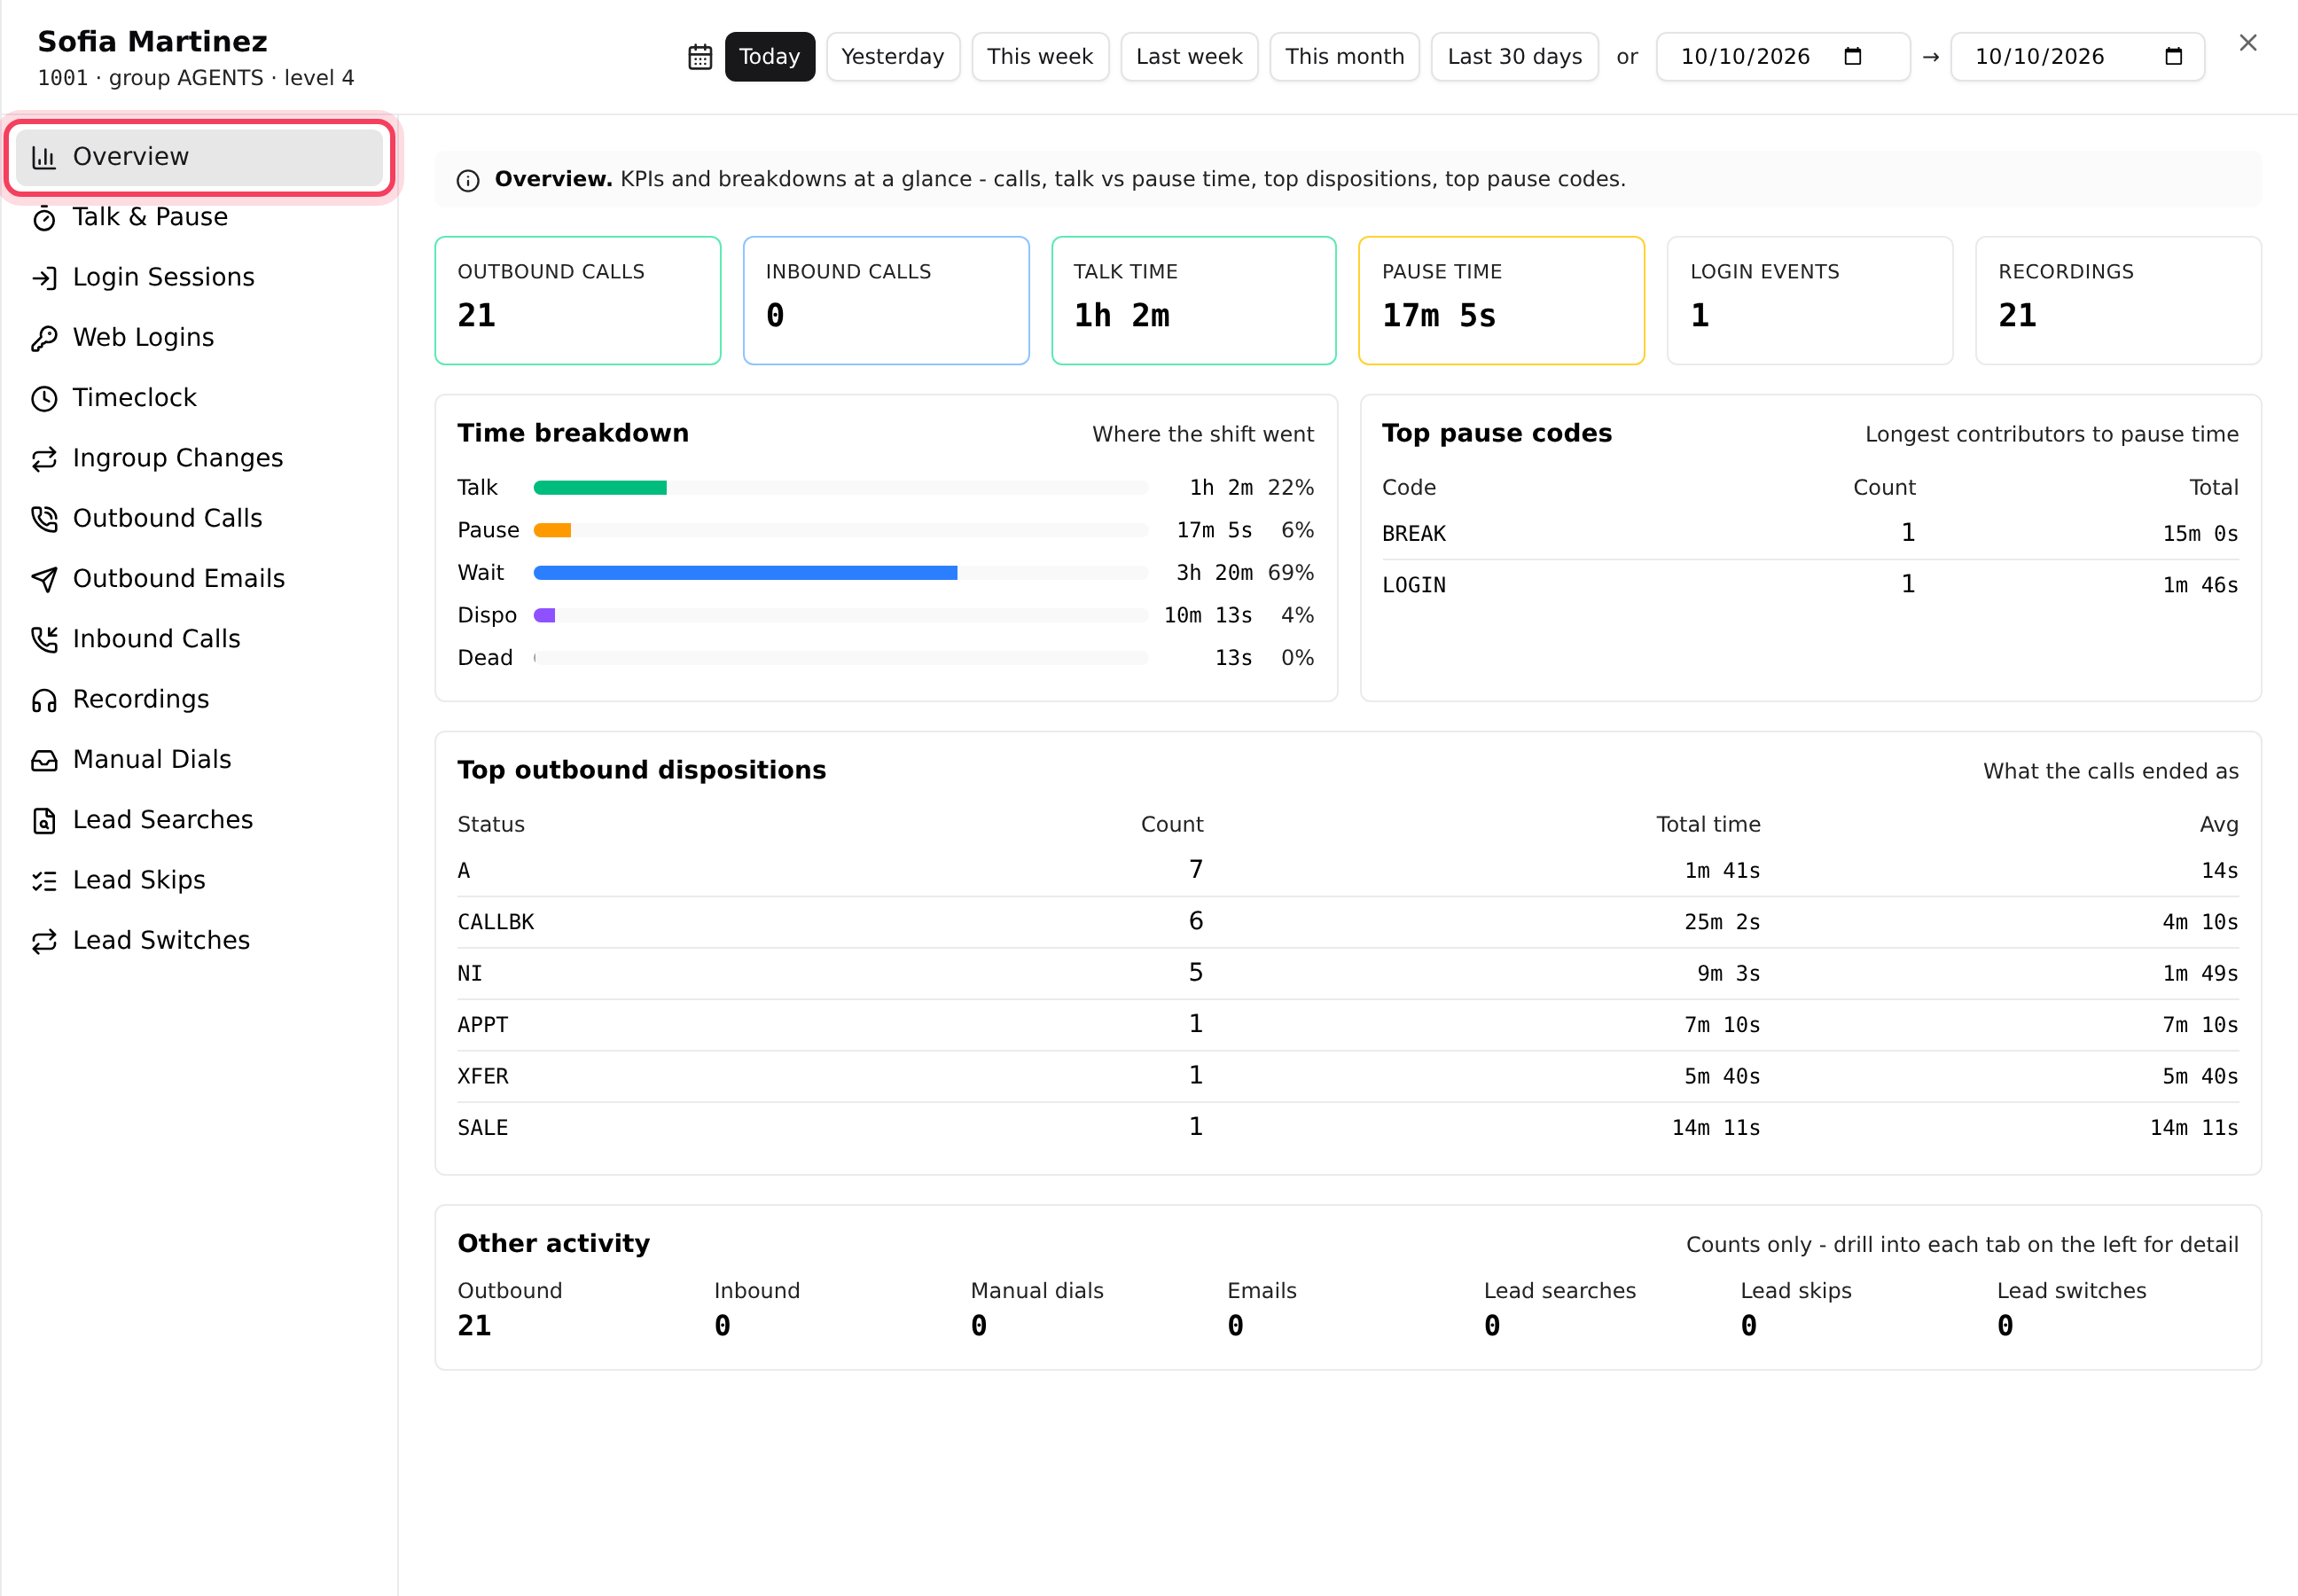This screenshot has width=2298, height=1596.
Task: Click the Lead Skips checklist icon
Action: (44, 880)
